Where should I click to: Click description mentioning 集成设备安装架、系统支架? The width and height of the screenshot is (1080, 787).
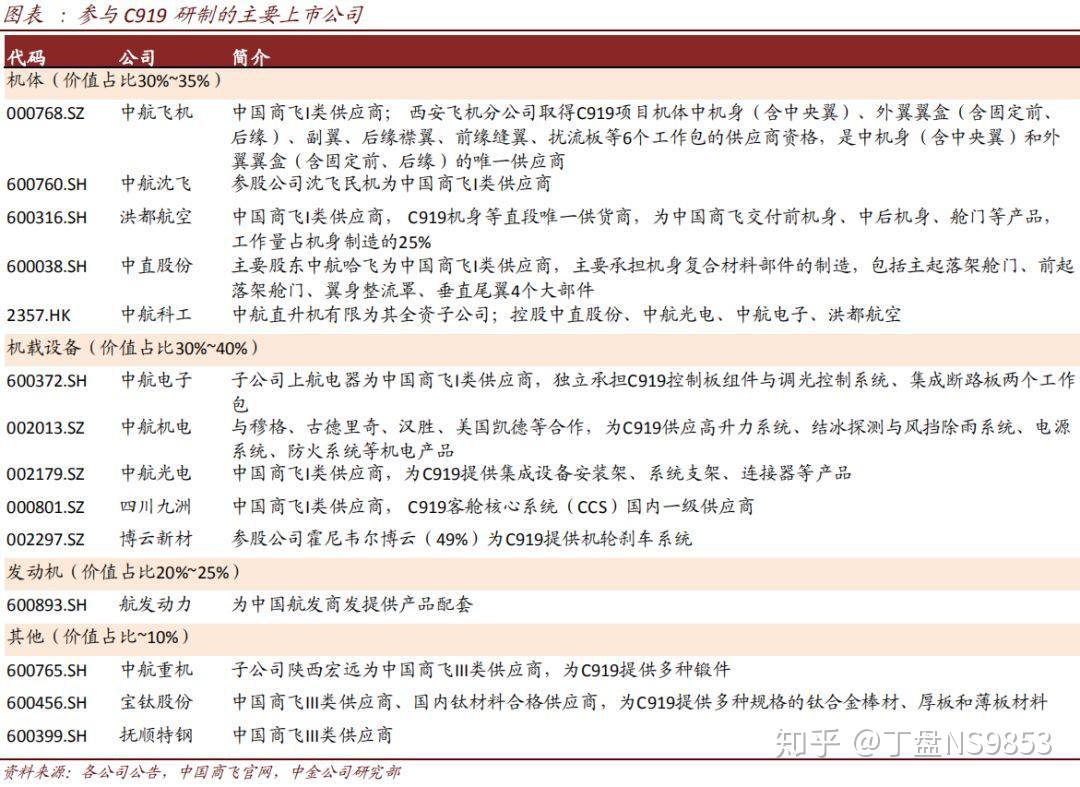[541, 473]
